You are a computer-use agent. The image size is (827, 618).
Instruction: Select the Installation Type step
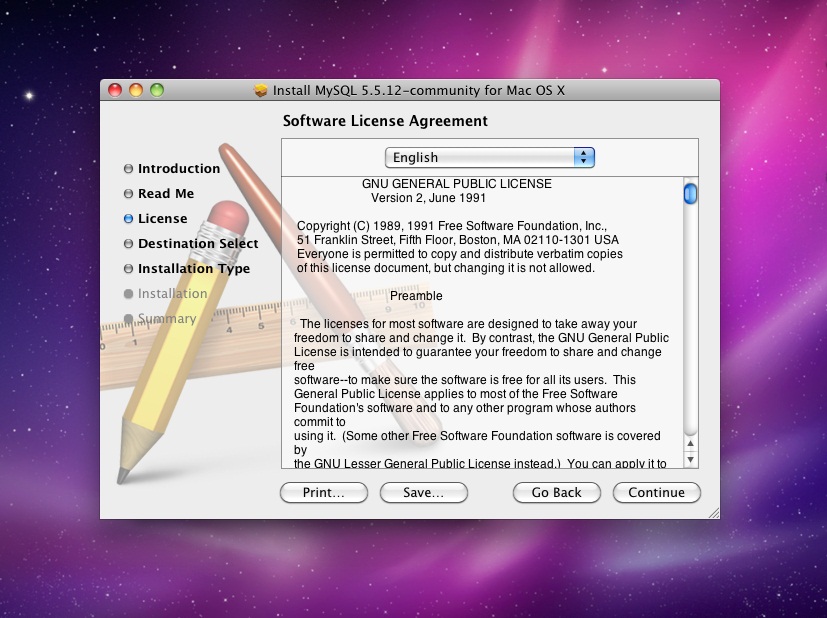click(x=187, y=268)
